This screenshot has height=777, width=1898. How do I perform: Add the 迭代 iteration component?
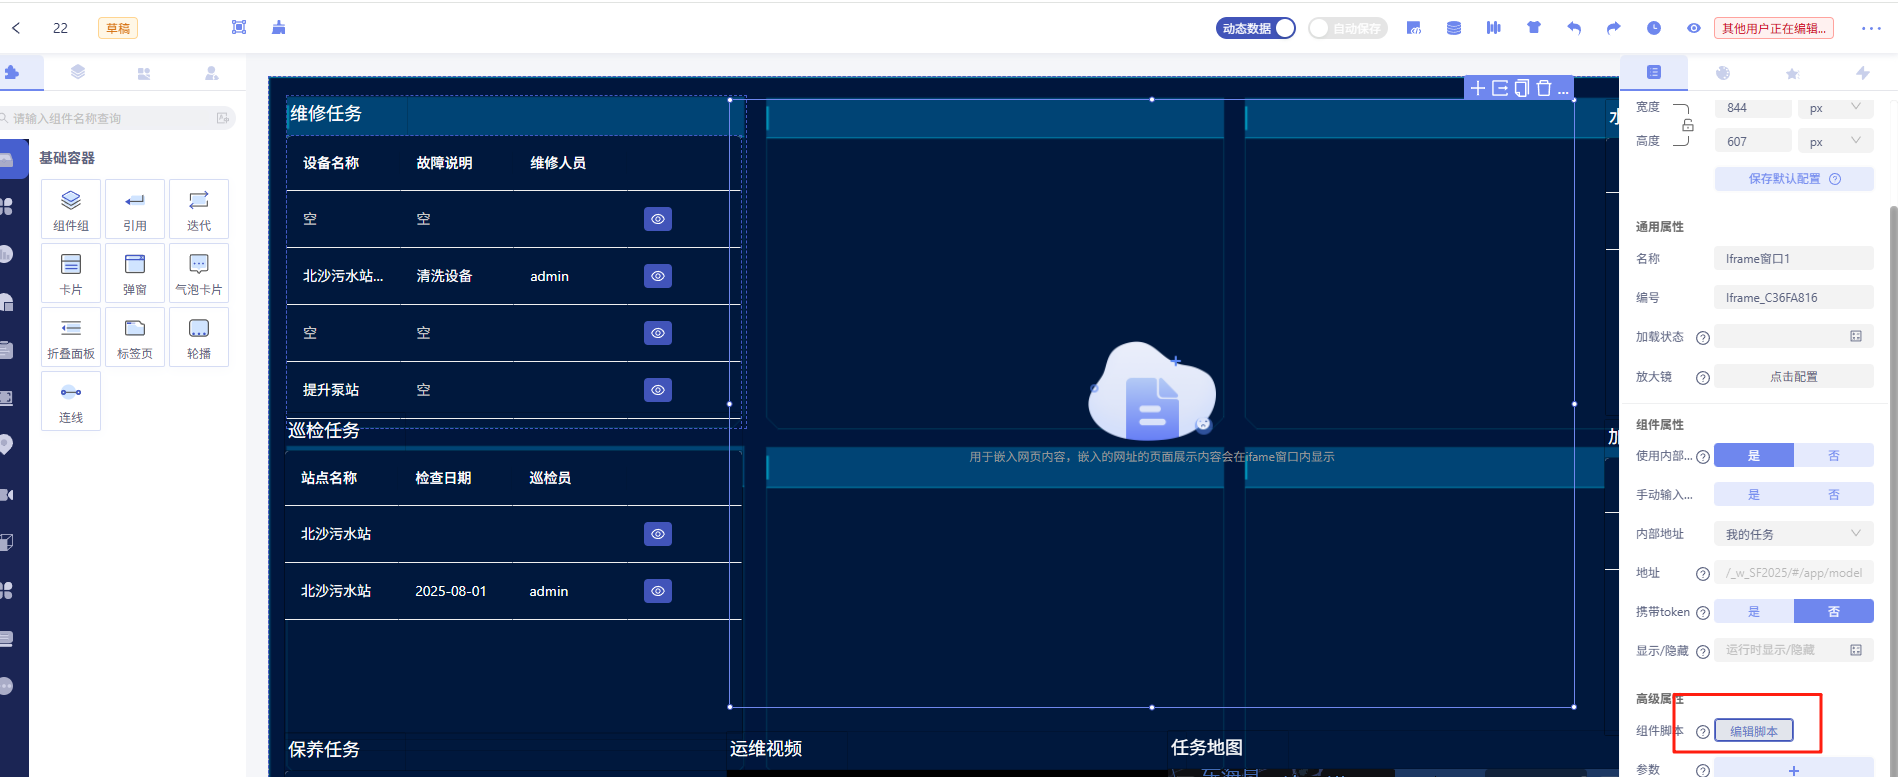(x=199, y=209)
